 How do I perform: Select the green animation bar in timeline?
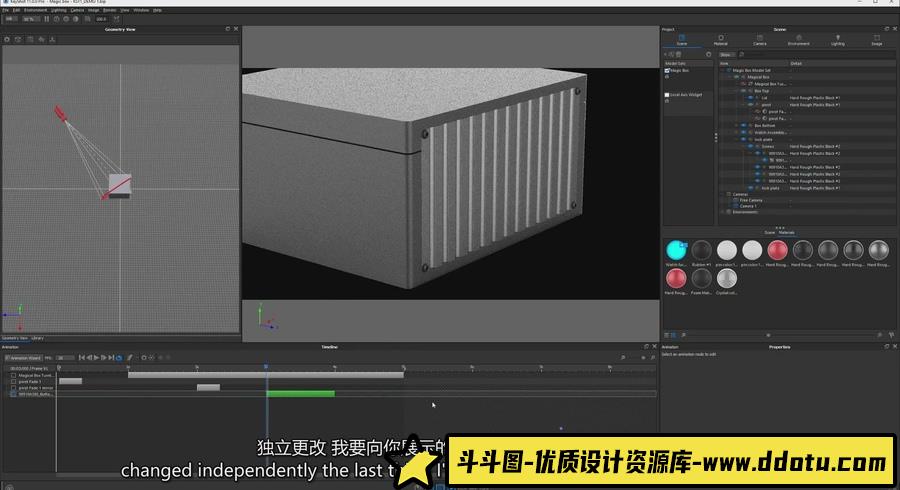click(x=300, y=394)
